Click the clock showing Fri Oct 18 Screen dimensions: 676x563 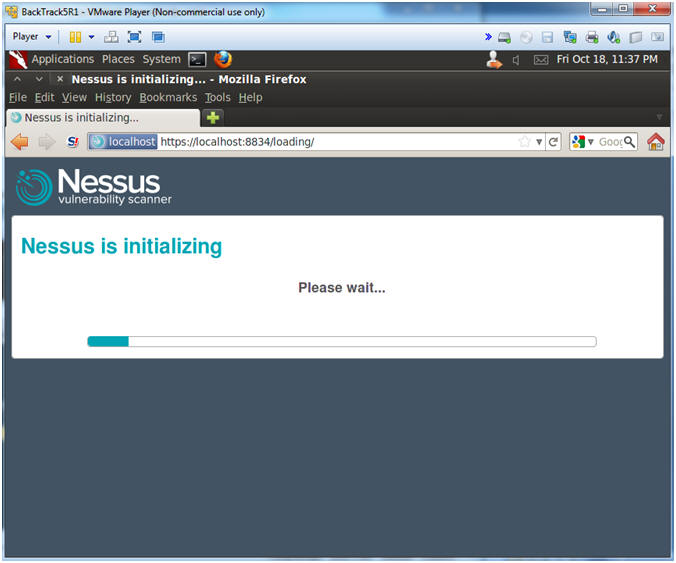click(607, 59)
